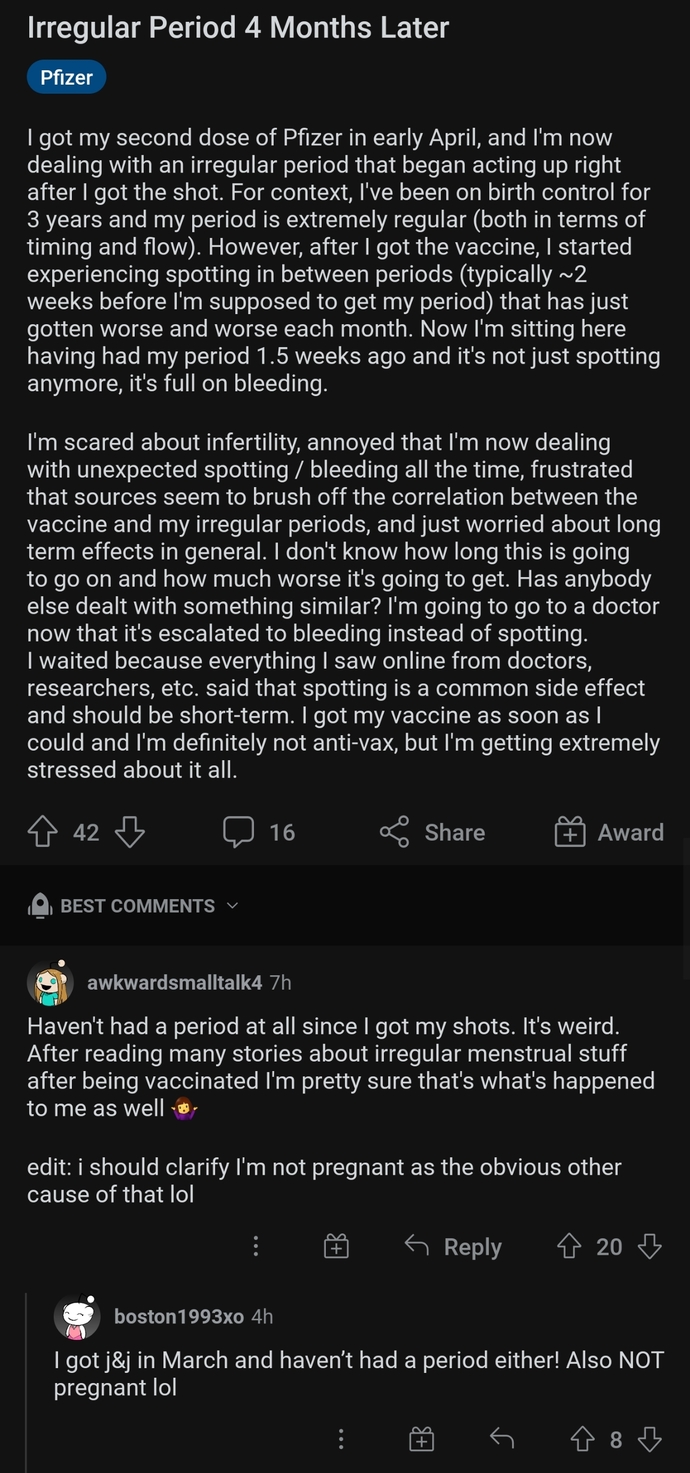Give an Award to the post
Screen dimensions: 690x1473
pyautogui.click(x=570, y=832)
